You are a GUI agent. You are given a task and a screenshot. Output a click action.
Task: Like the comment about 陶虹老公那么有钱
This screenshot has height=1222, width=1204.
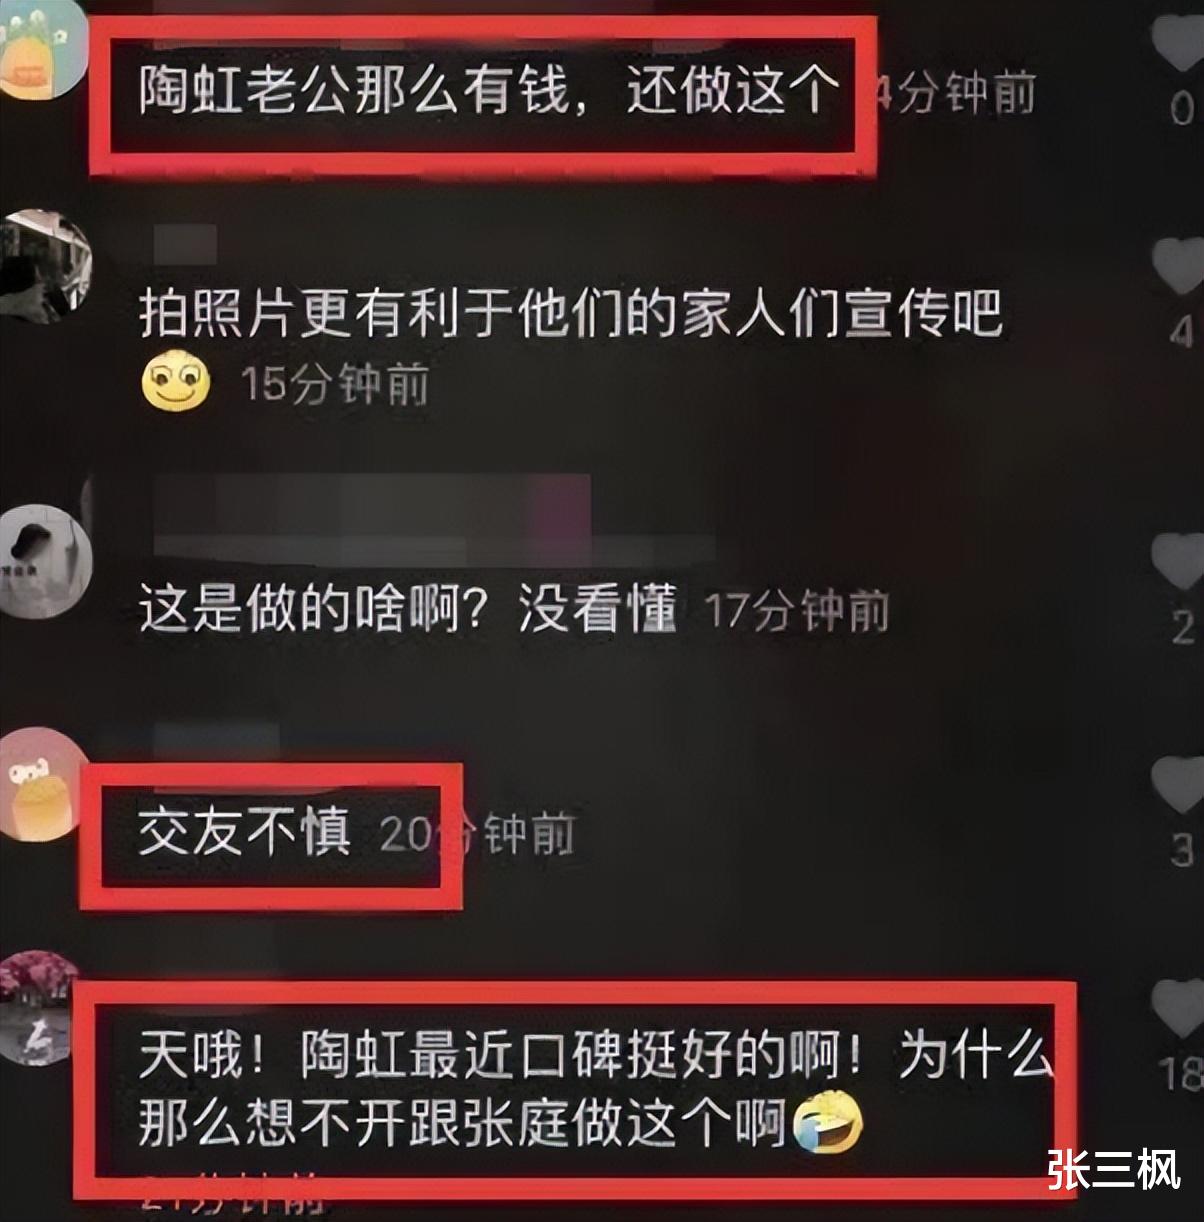pyautogui.click(x=1178, y=42)
